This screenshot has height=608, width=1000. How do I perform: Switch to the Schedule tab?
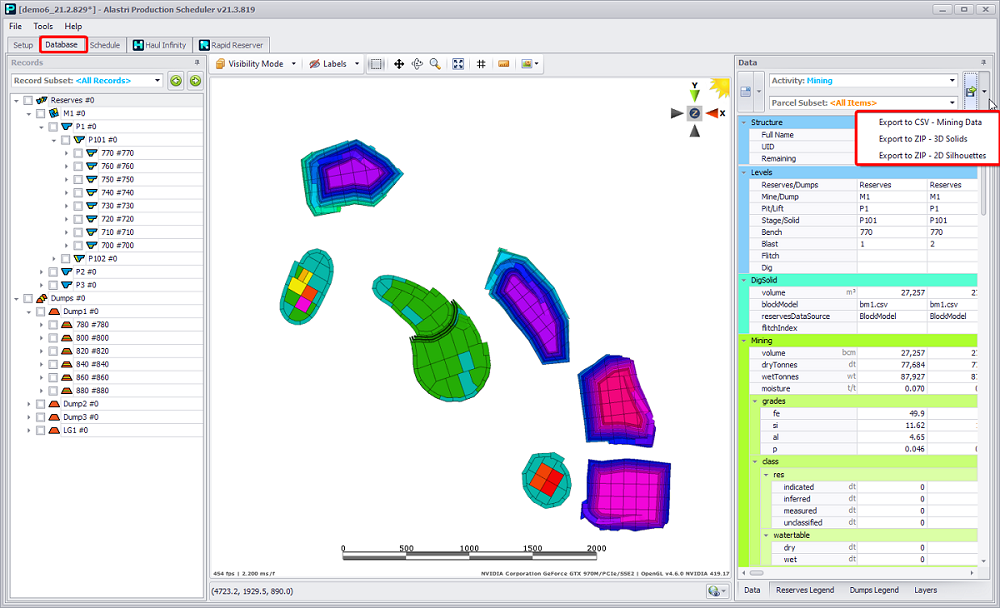point(105,45)
